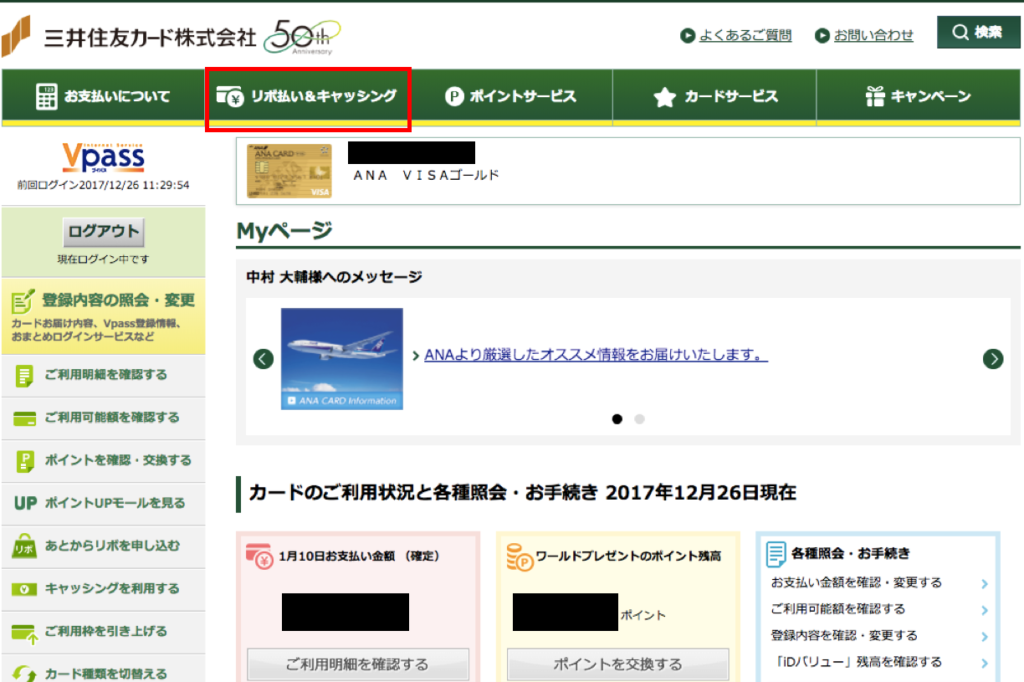Click the chevron beside iDバリュー残高を確認する

point(984,663)
